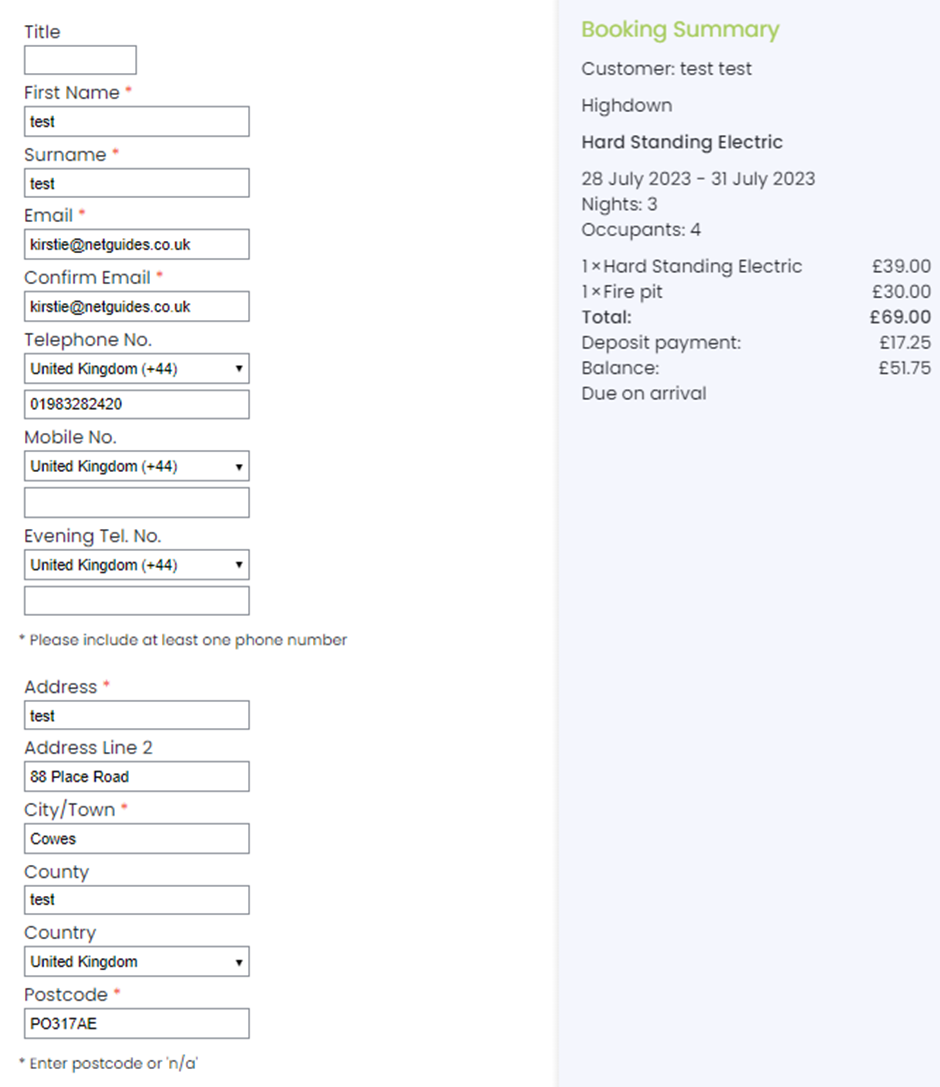This screenshot has height=1087, width=940.
Task: Click the County text field
Action: coord(136,900)
